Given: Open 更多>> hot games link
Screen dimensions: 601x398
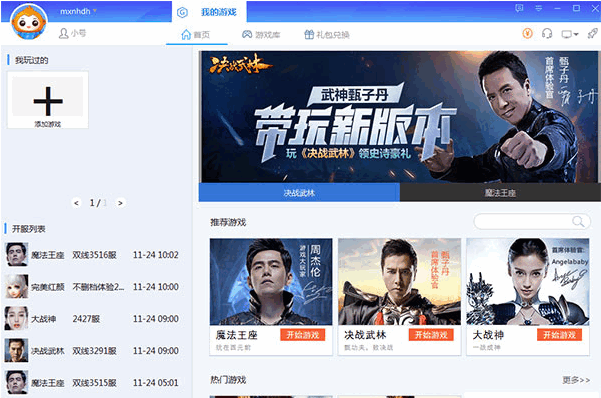Looking at the screenshot, I should point(576,380).
